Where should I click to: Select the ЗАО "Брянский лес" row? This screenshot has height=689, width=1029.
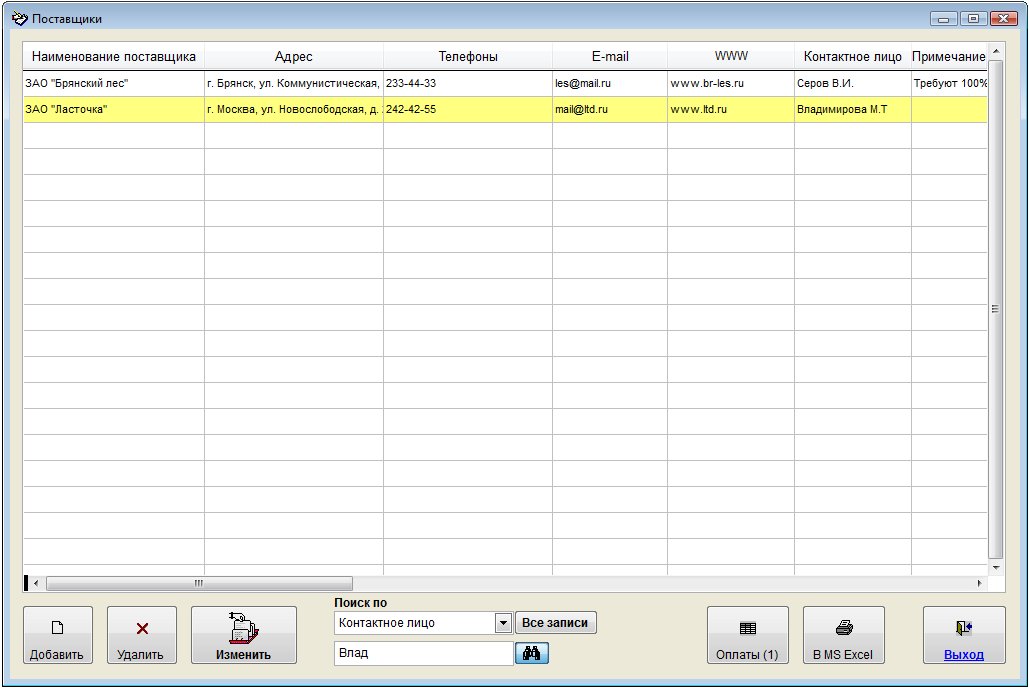[x=505, y=83]
